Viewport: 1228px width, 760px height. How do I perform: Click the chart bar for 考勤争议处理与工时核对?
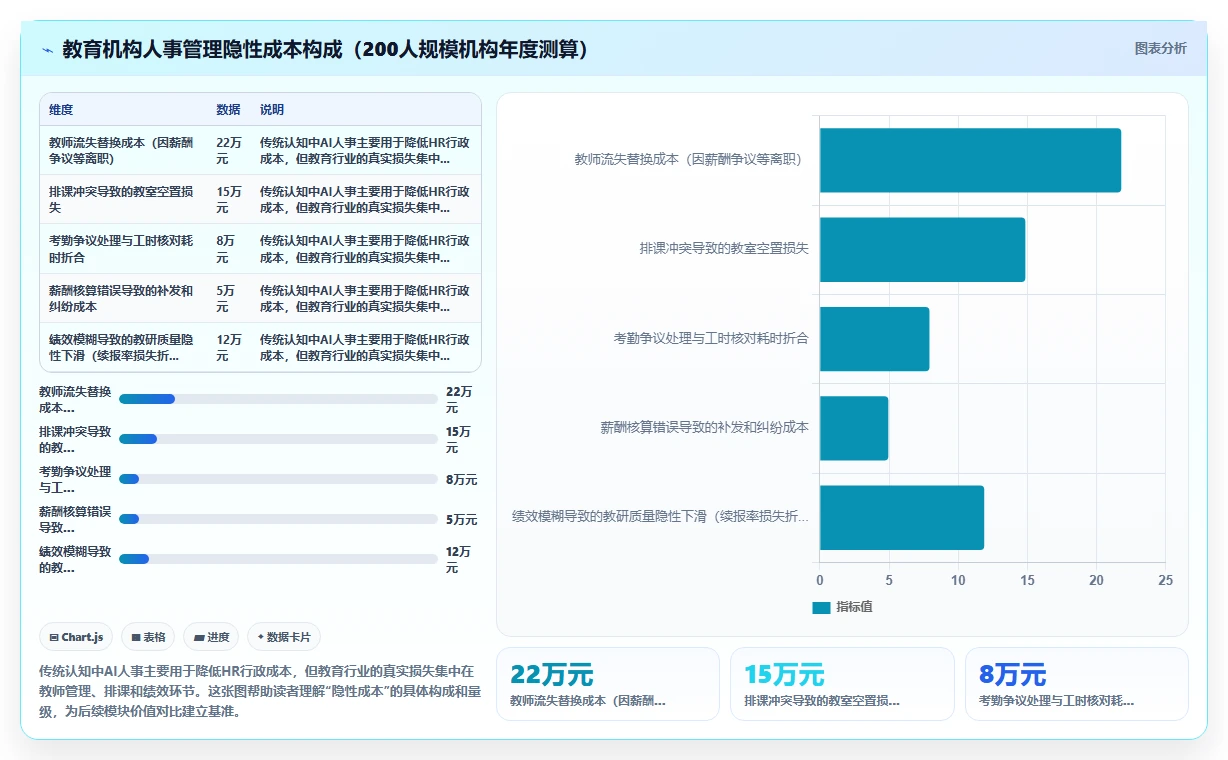[874, 339]
